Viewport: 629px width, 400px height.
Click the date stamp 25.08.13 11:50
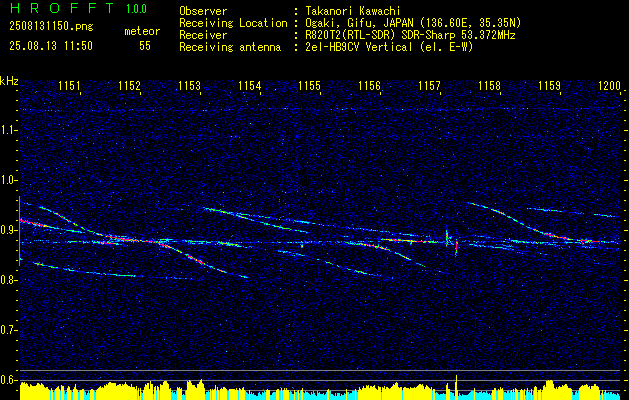[x=51, y=46]
